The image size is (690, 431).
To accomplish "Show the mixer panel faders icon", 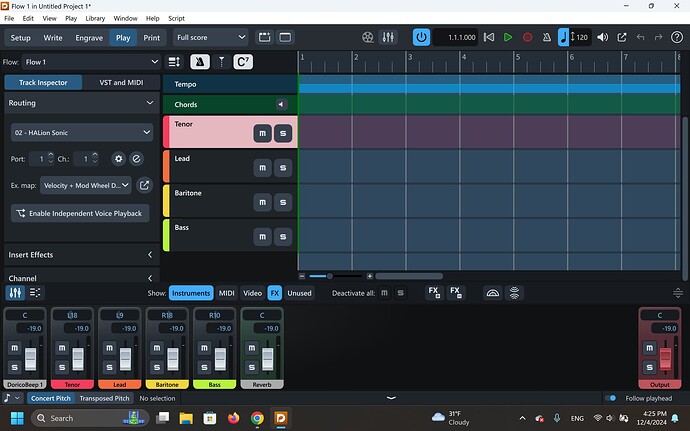I will point(15,293).
